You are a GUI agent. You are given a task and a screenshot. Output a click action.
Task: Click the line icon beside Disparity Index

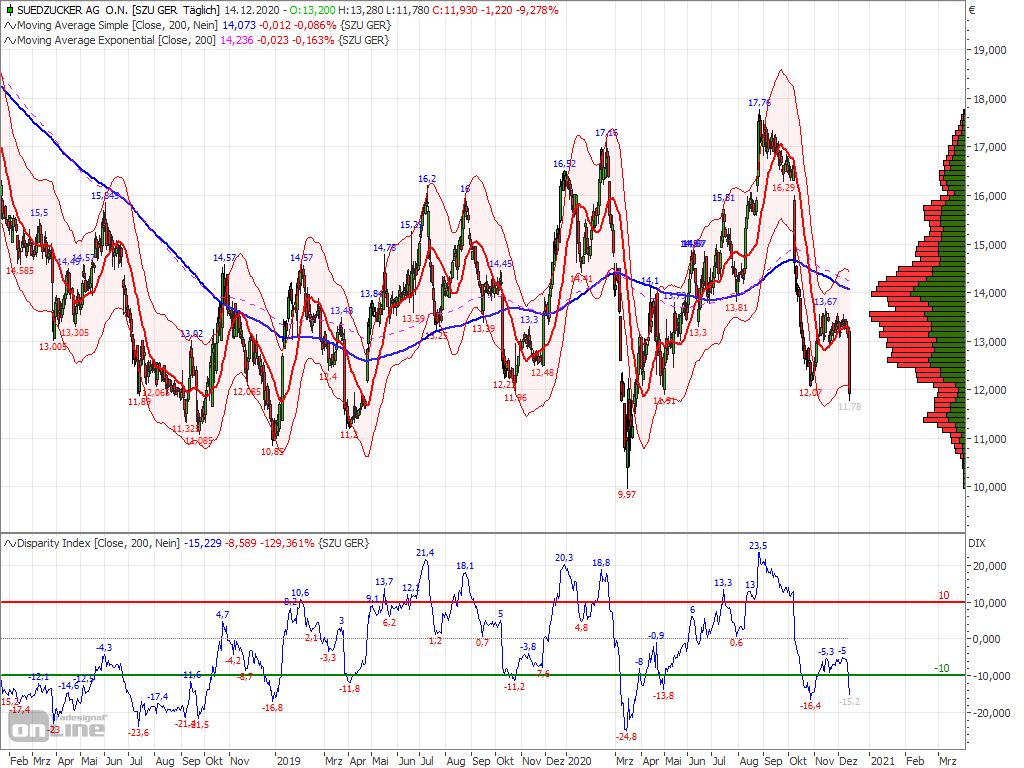(x=10, y=543)
